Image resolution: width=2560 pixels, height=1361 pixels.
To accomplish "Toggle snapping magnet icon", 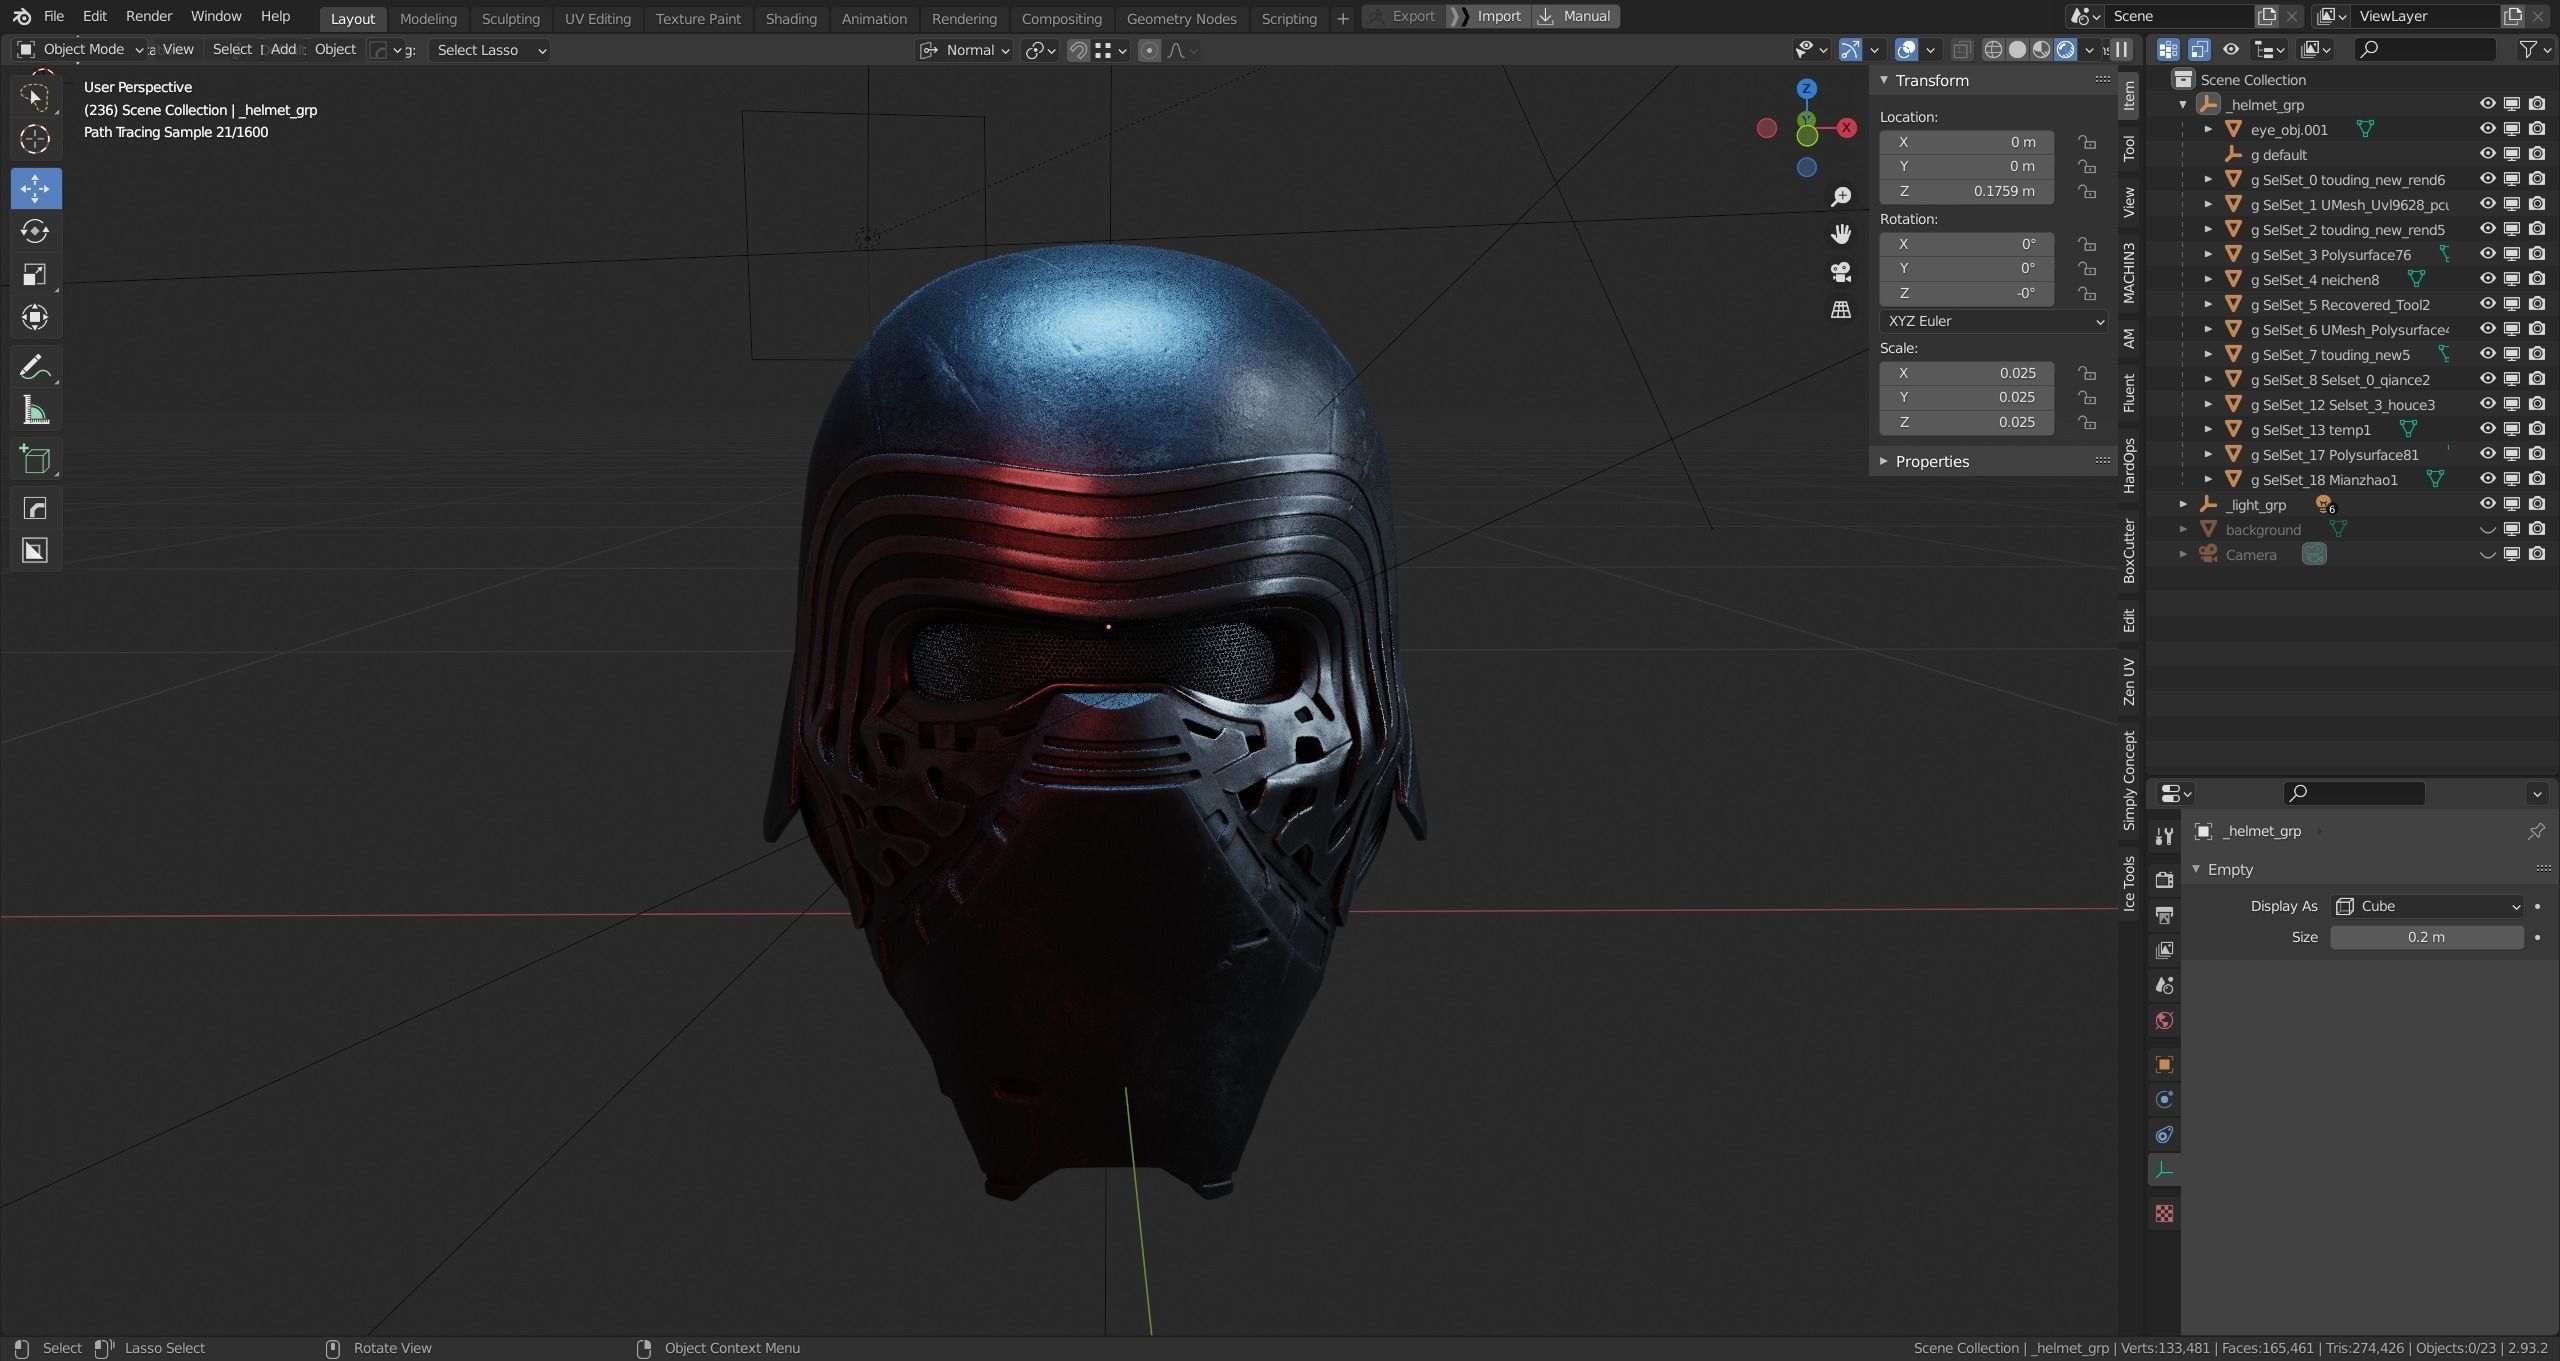I will coord(1078,50).
